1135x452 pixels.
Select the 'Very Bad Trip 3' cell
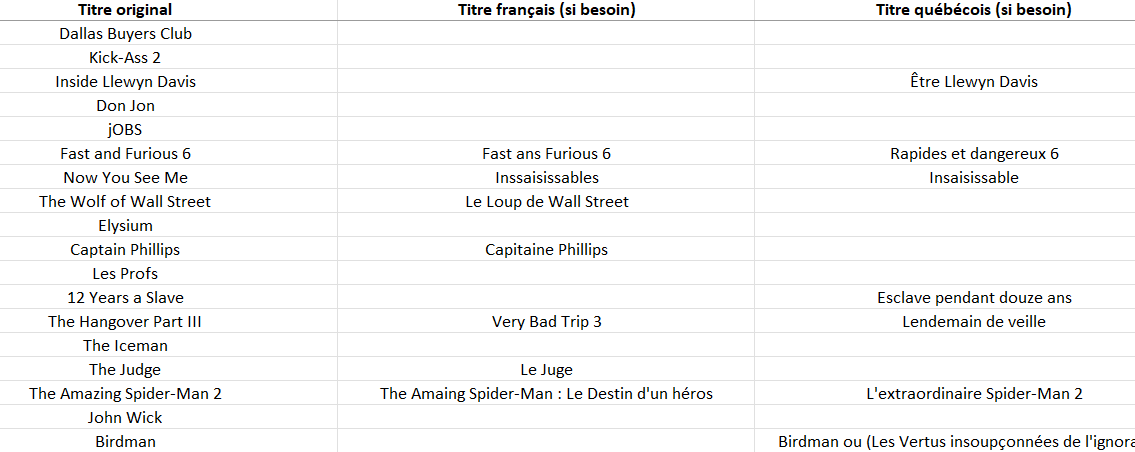tap(547, 321)
